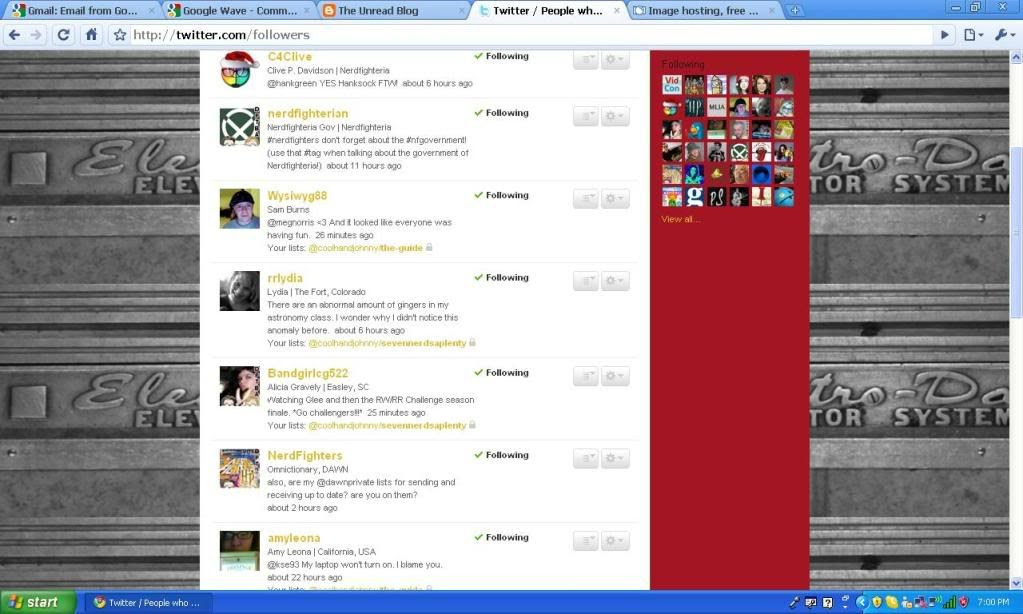Click the 7:00 PM taskbar clock
The height and width of the screenshot is (614, 1023).
coord(993,602)
